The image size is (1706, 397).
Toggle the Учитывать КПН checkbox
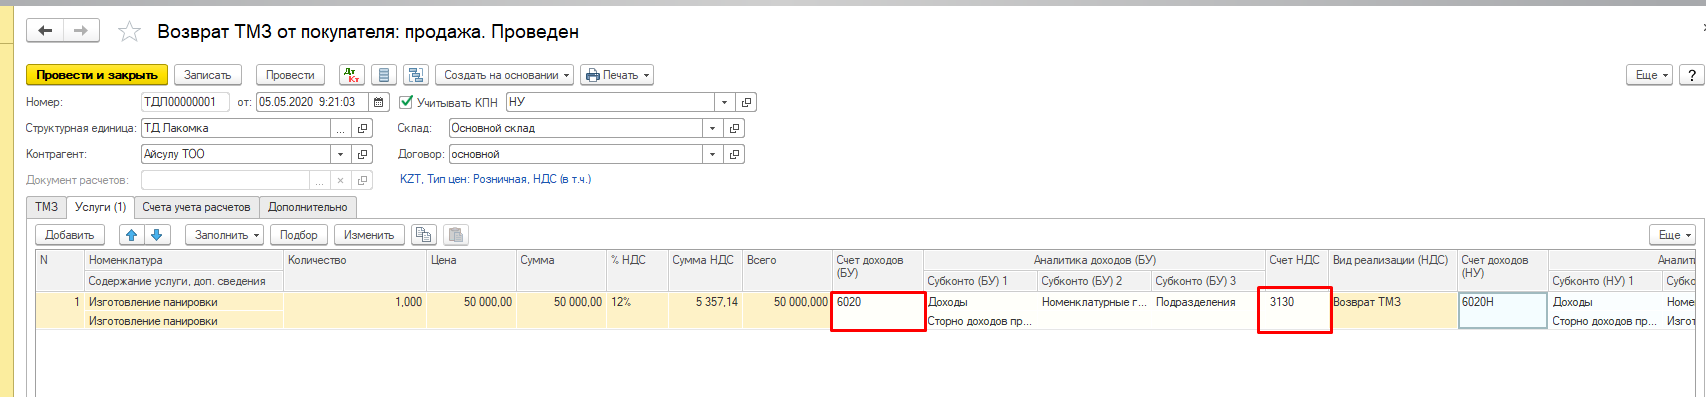click(x=406, y=102)
